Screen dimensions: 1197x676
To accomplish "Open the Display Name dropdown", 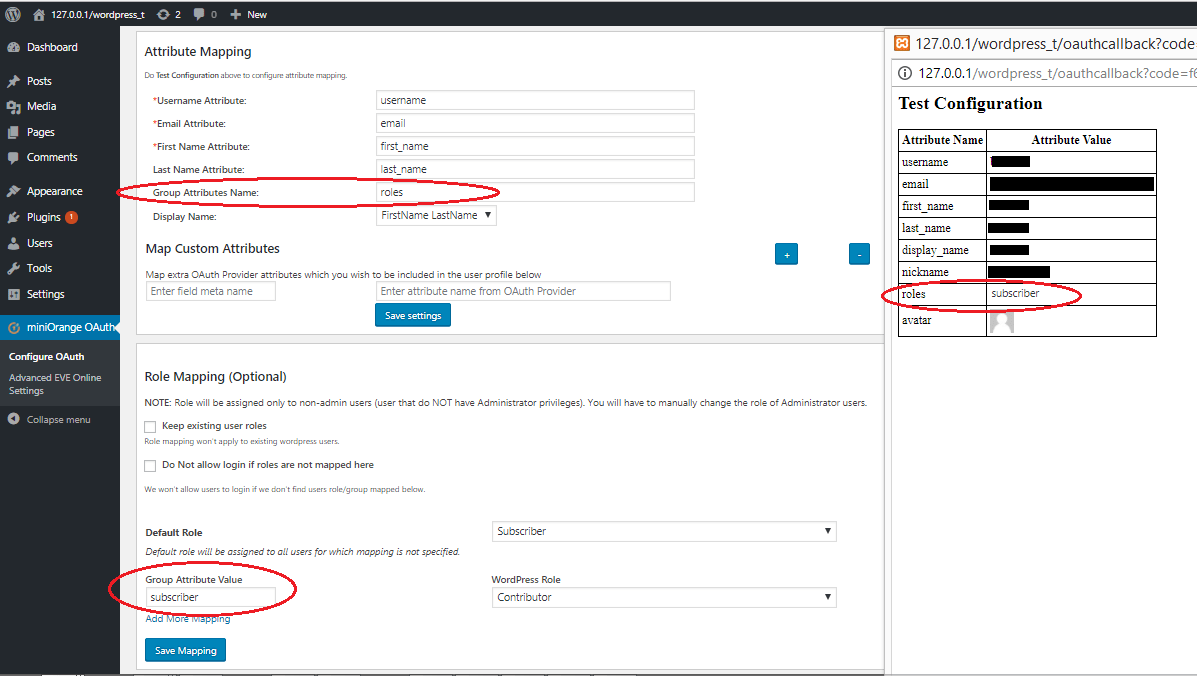I will click(x=437, y=216).
